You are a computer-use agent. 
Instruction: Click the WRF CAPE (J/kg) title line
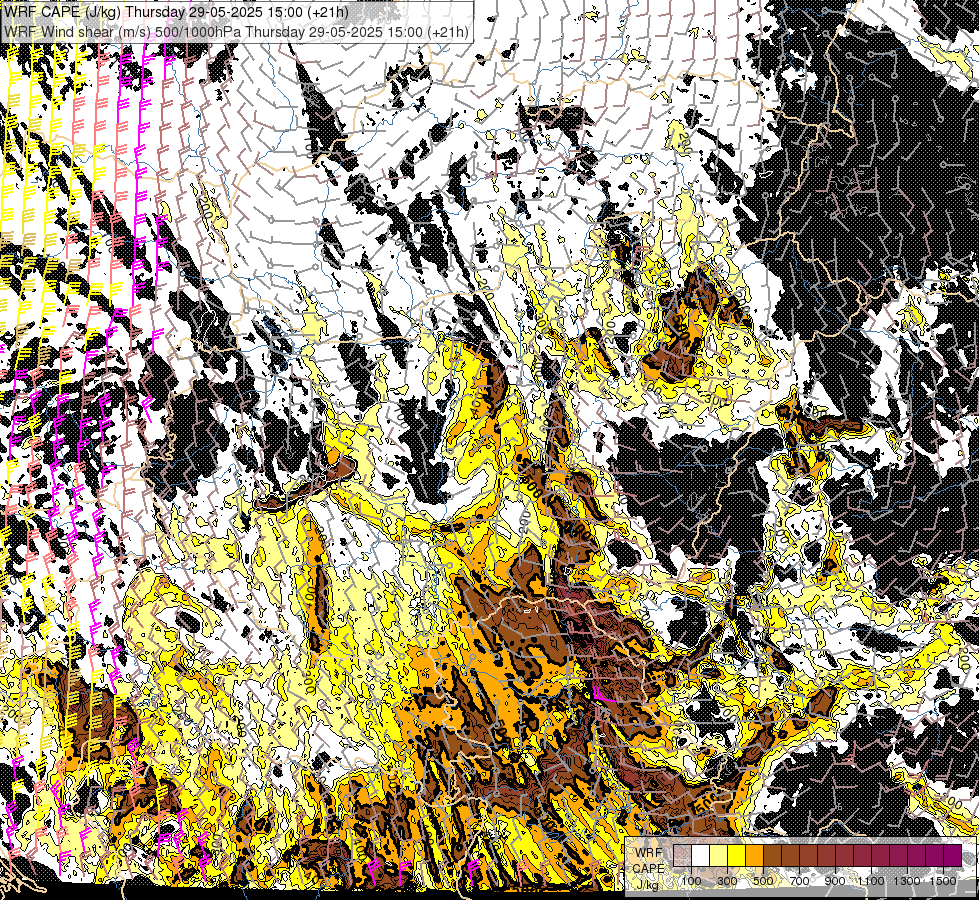click(177, 12)
